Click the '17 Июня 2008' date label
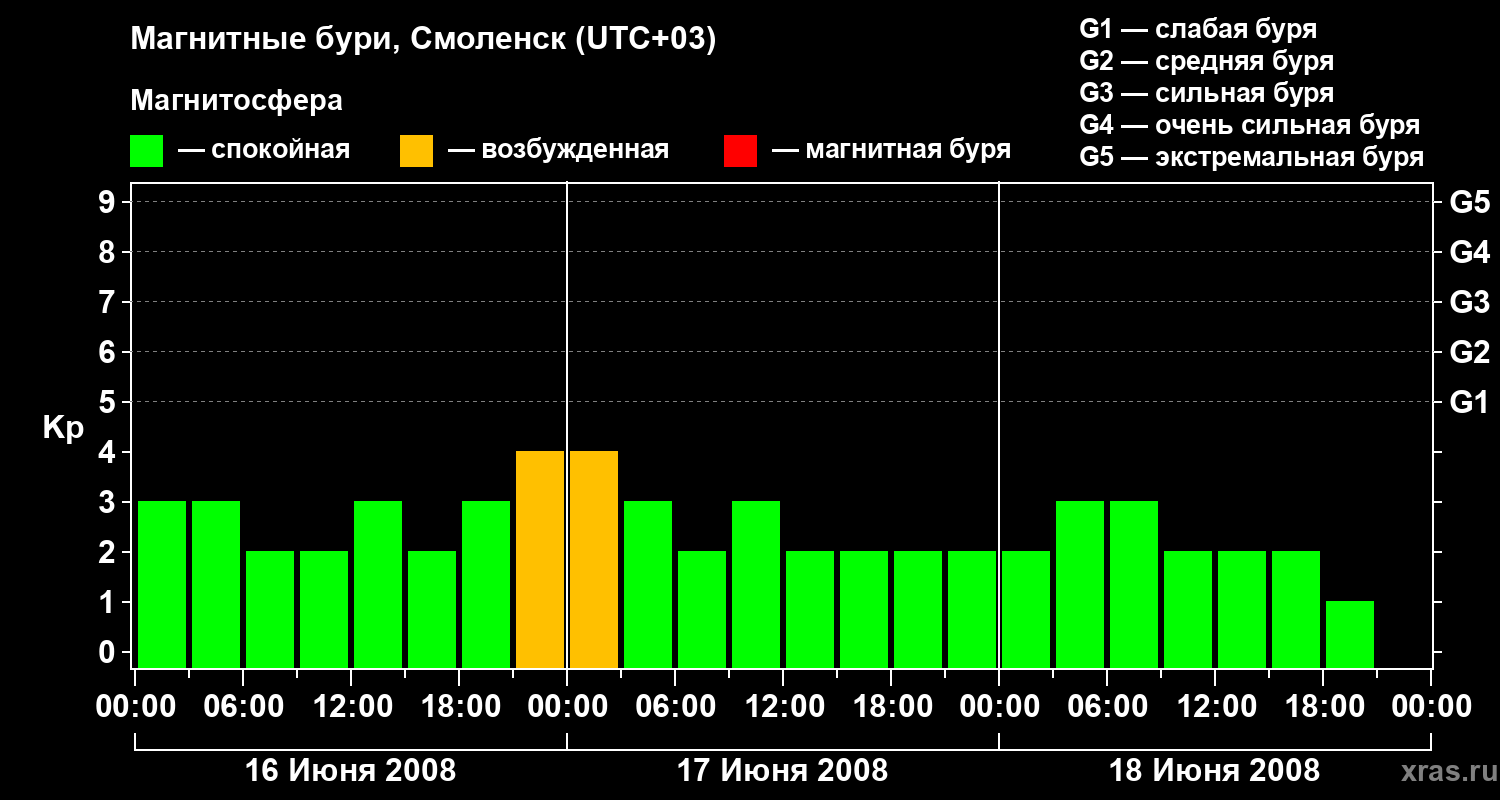Screen dimensions: 1500x800 pyautogui.click(x=783, y=771)
